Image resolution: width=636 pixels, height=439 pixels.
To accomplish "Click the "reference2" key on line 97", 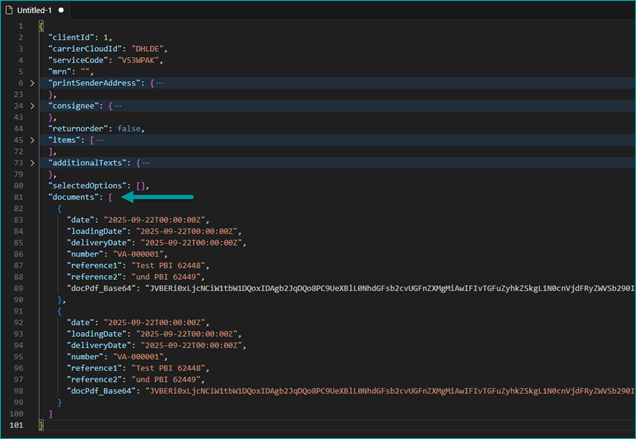I will pos(97,379).
